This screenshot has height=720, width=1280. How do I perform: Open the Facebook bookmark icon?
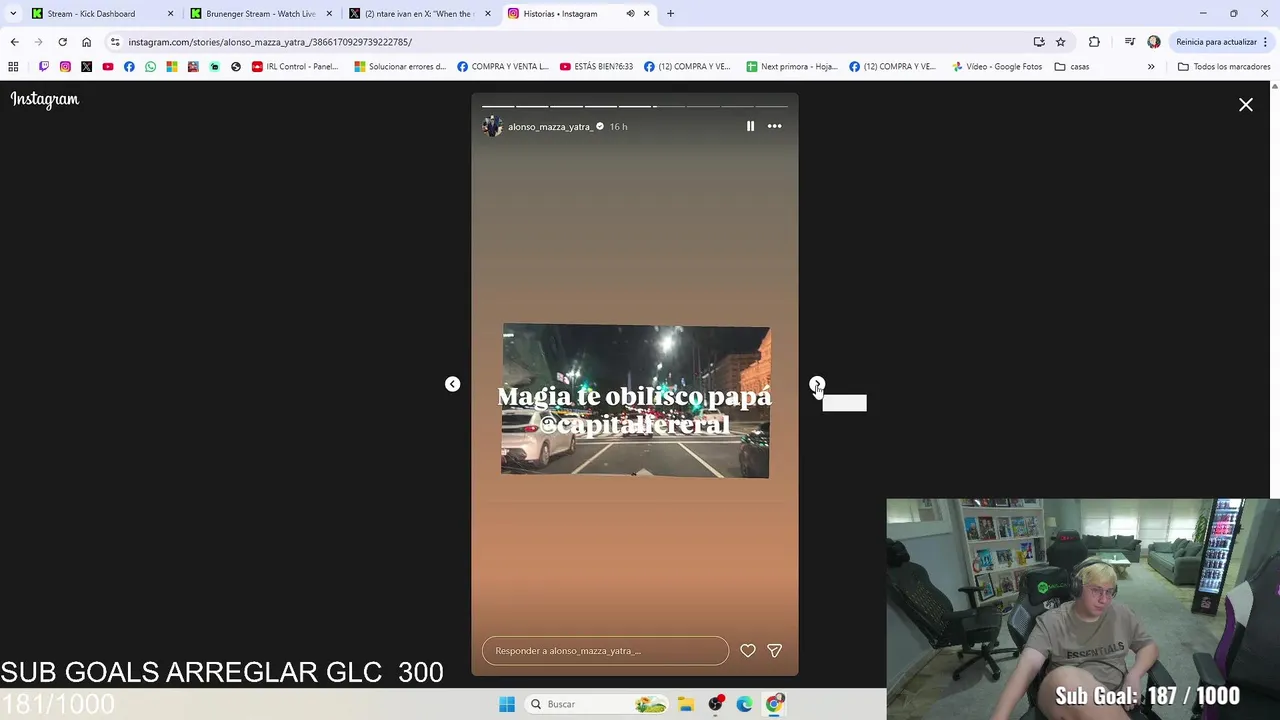tap(129, 67)
